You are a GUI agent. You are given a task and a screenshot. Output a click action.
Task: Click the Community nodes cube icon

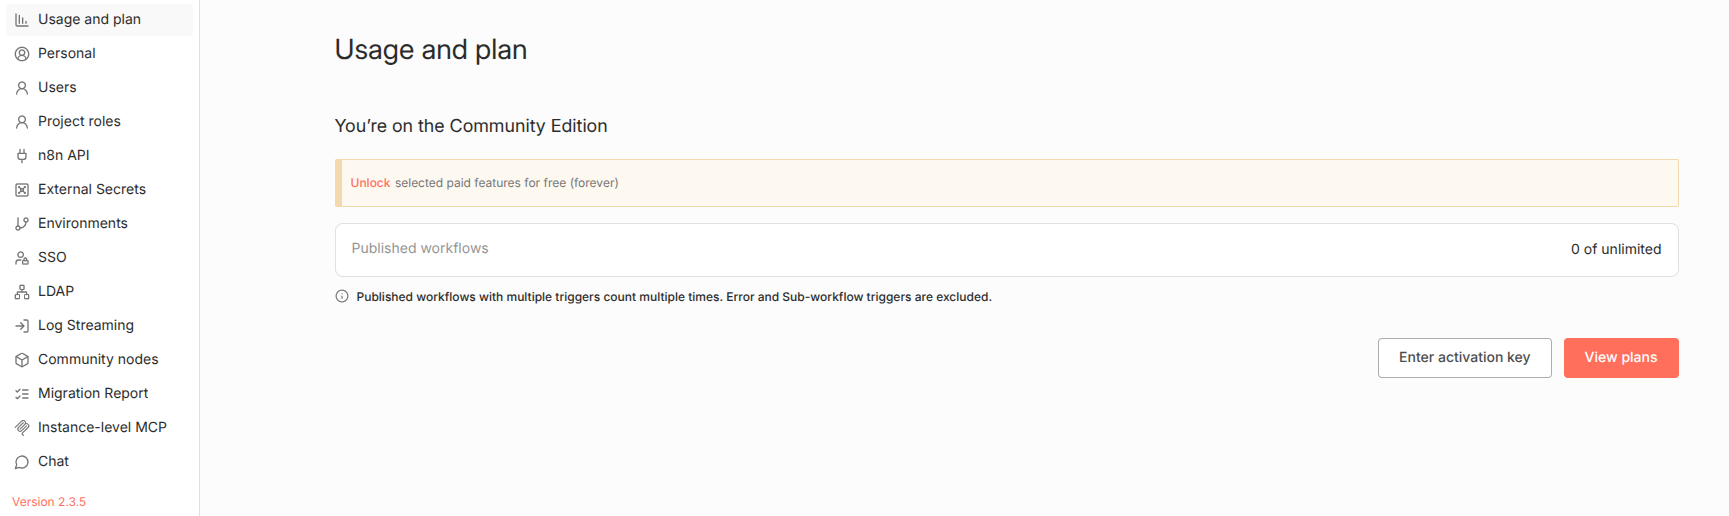point(22,360)
